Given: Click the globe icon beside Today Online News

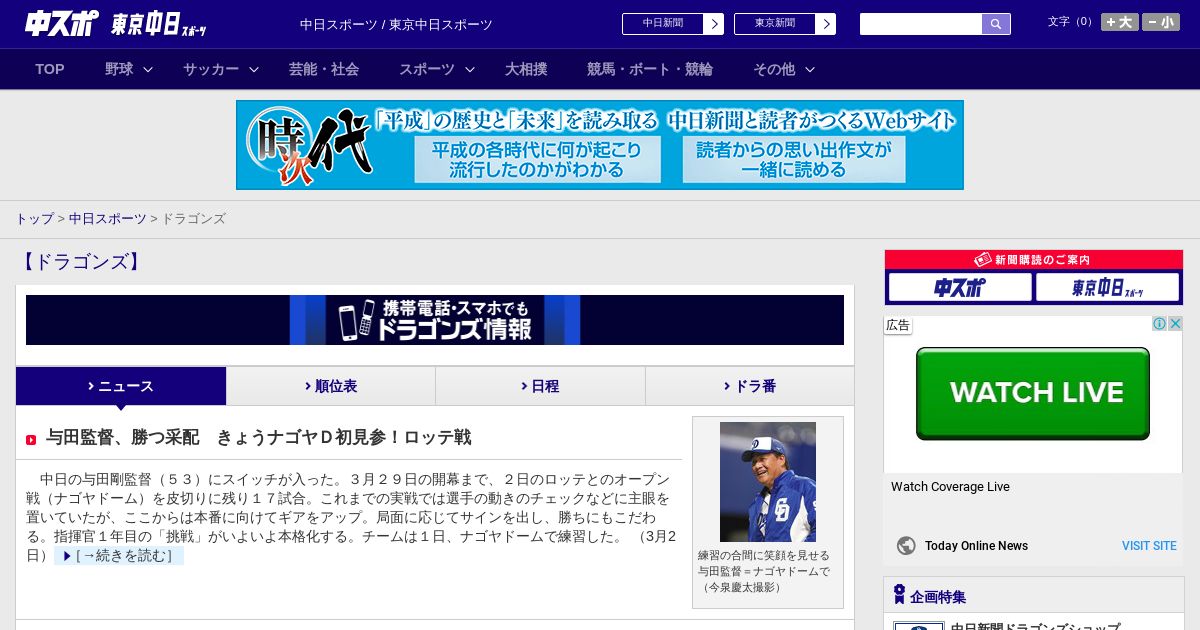Looking at the screenshot, I should tap(906, 546).
